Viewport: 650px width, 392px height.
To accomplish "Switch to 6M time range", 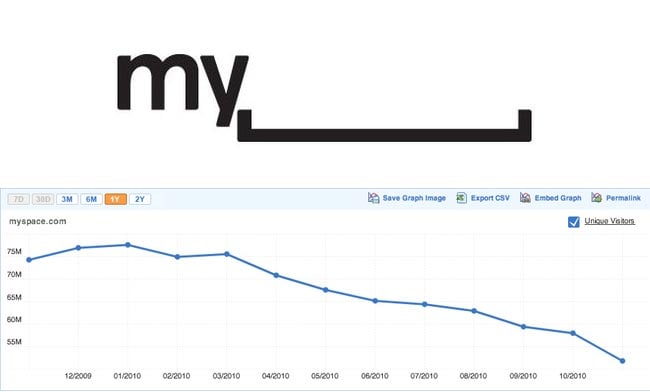I will pyautogui.click(x=91, y=199).
